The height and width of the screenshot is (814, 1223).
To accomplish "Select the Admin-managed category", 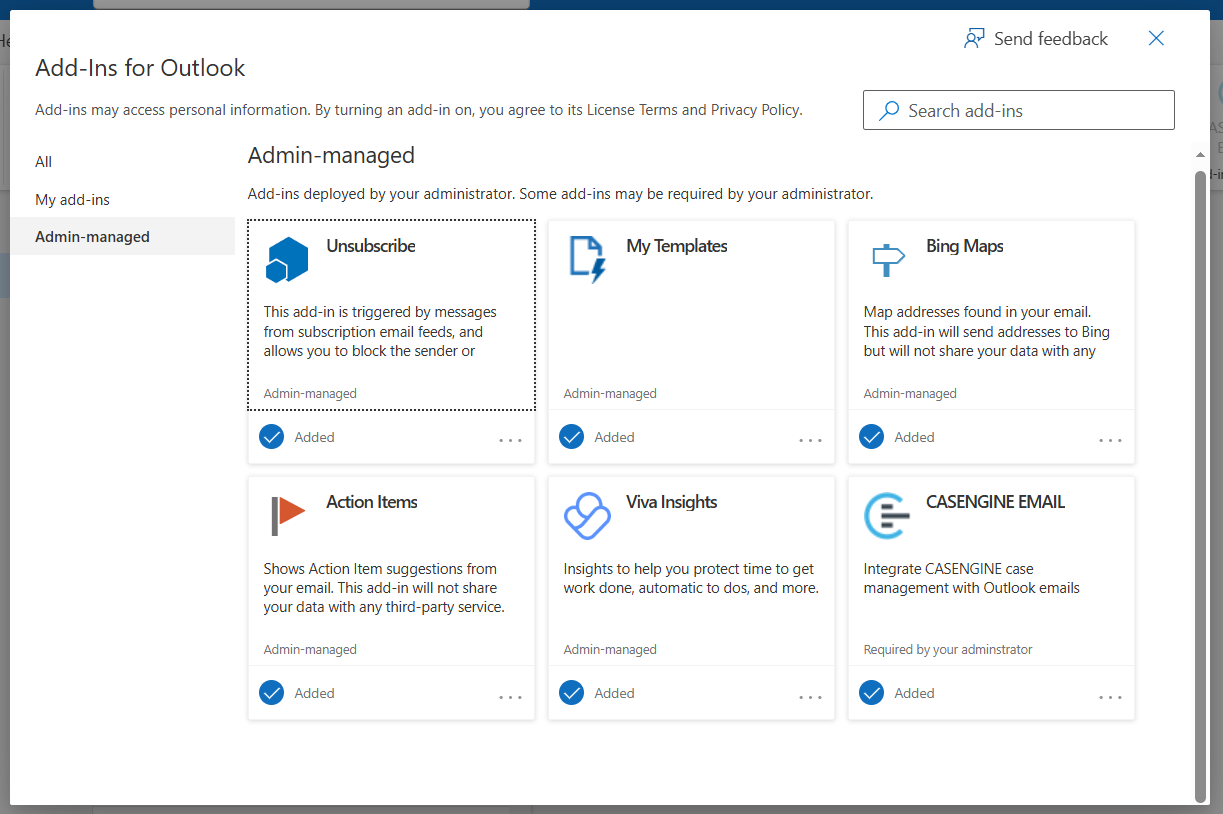I will coord(123,237).
